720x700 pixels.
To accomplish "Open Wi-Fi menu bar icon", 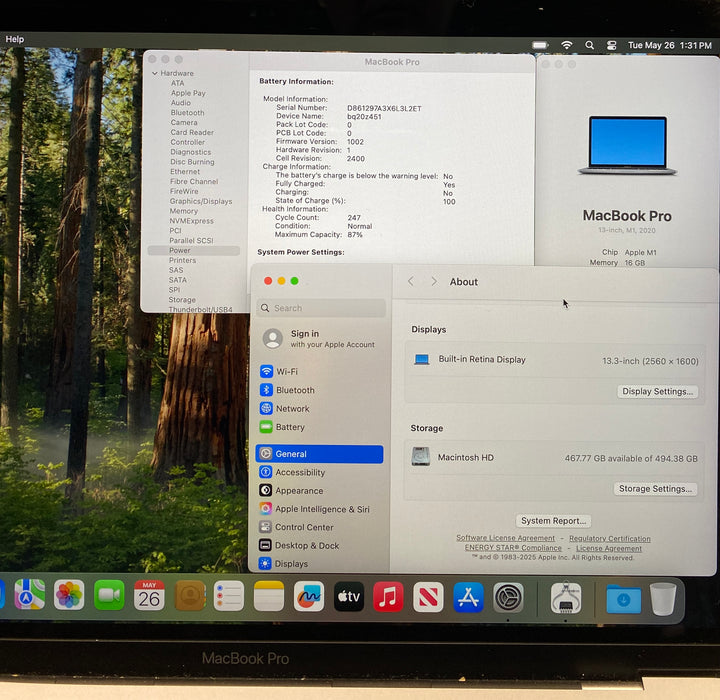I will 567,45.
